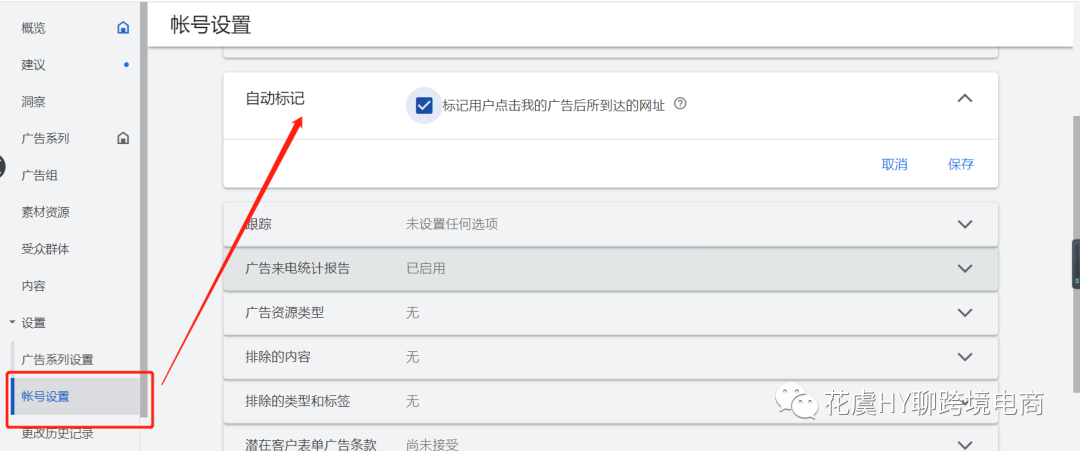Viewport: 1080px width, 451px height.
Task: Collapse the 设置 sidebar group arrow
Action: pos(12,323)
